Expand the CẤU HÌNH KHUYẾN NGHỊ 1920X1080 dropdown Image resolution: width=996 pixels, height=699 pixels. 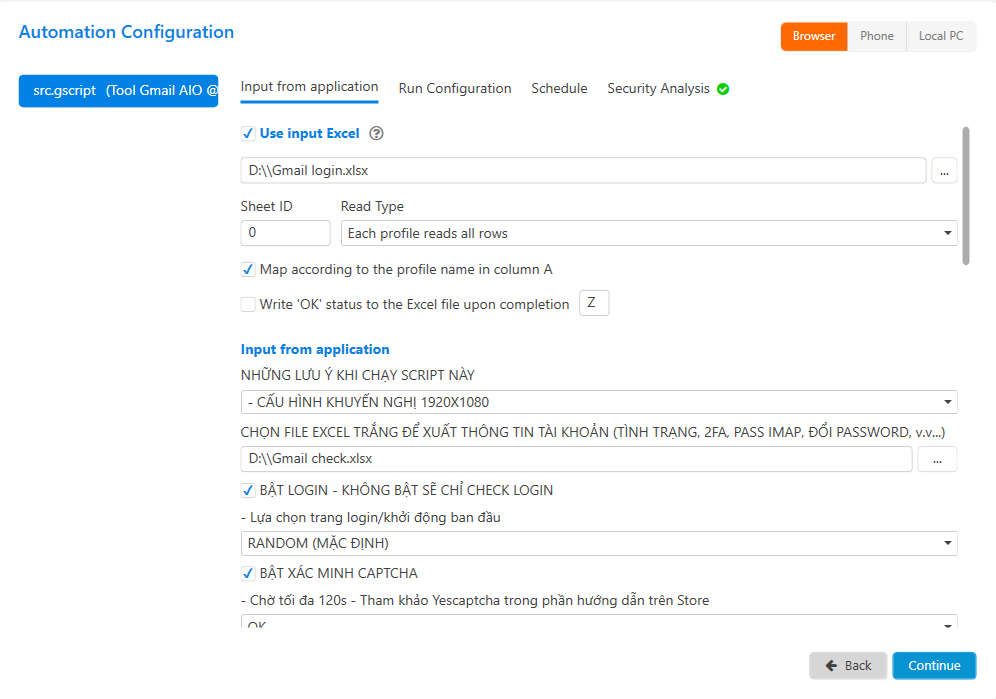pos(598,402)
